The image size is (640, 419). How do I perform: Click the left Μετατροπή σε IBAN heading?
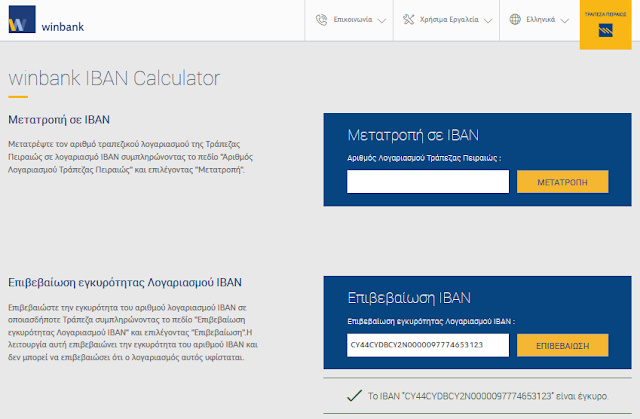(59, 120)
